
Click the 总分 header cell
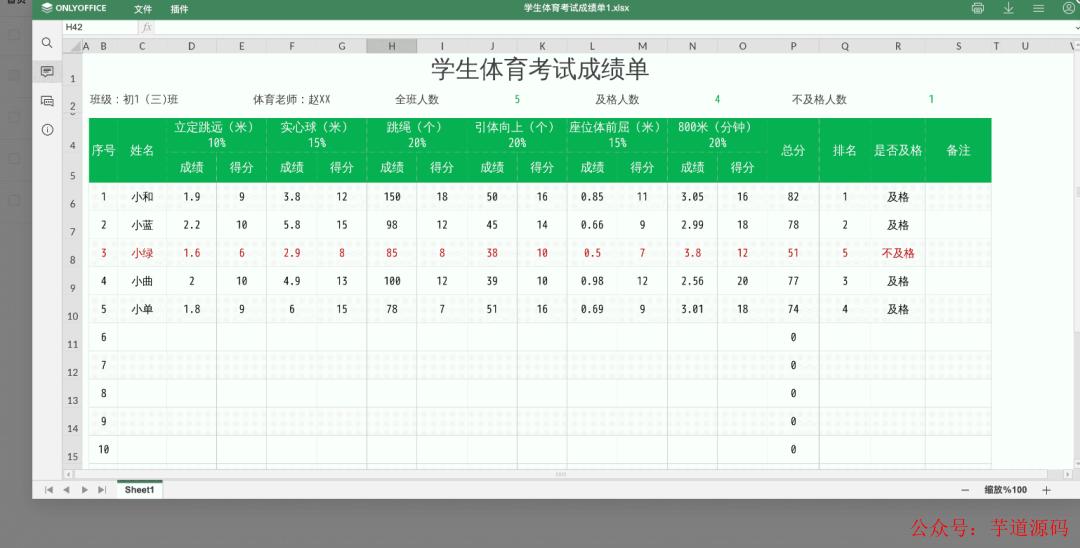pyautogui.click(x=793, y=150)
